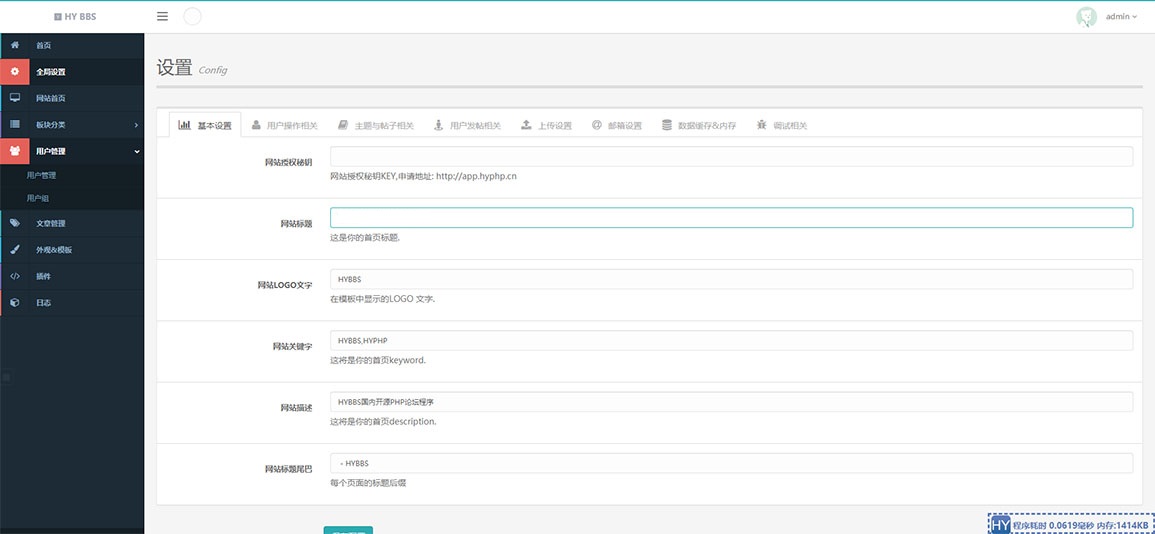Click the database icon of 数据缓存&内存 tab
This screenshot has width=1155, height=534.
click(667, 125)
